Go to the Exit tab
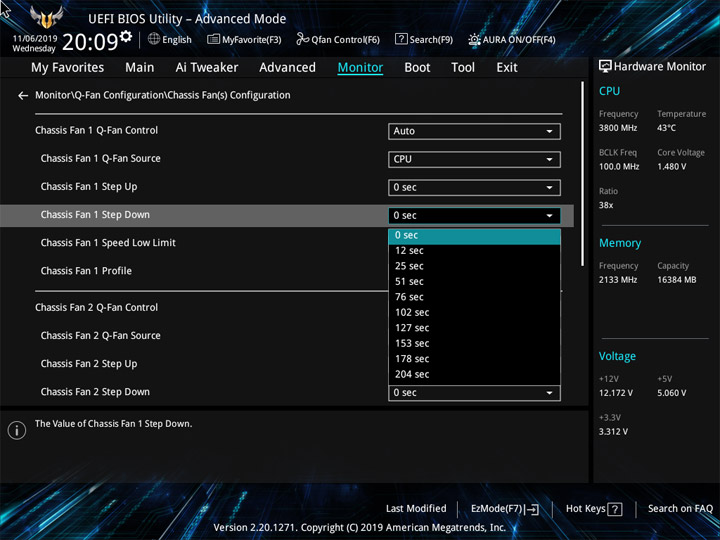This screenshot has width=720, height=540. (x=507, y=68)
